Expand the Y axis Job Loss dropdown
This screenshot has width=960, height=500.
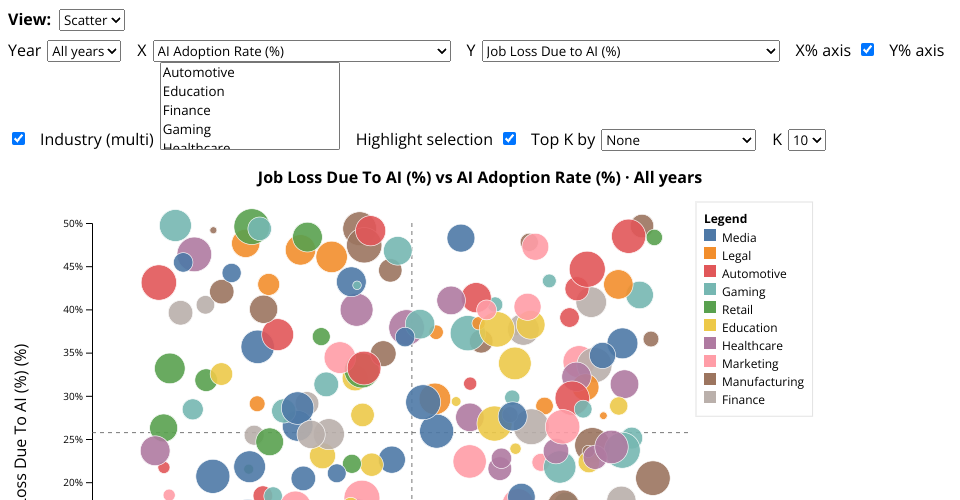point(630,51)
